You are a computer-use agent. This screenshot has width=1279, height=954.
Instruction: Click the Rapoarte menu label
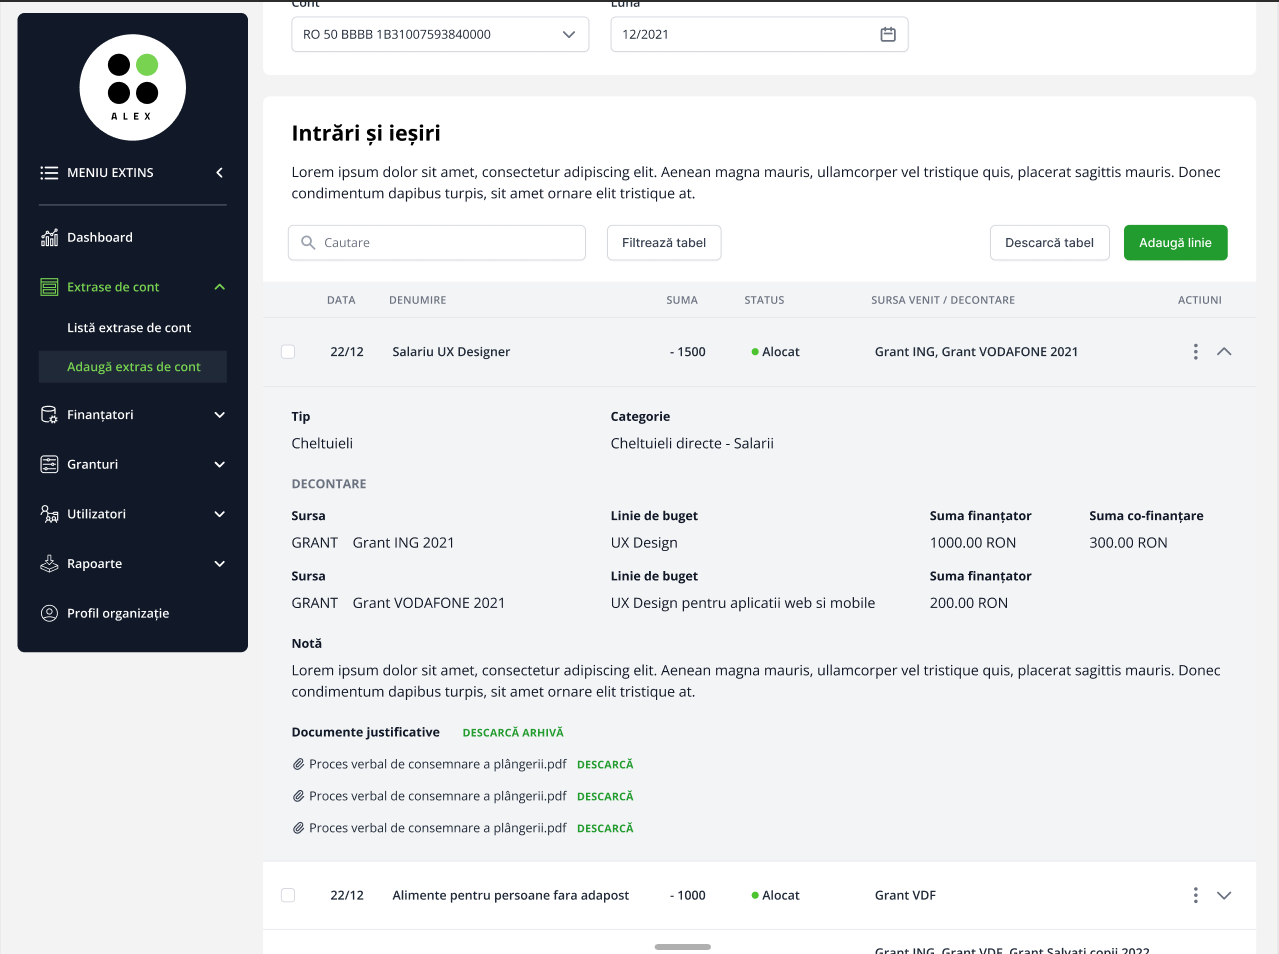click(x=95, y=564)
